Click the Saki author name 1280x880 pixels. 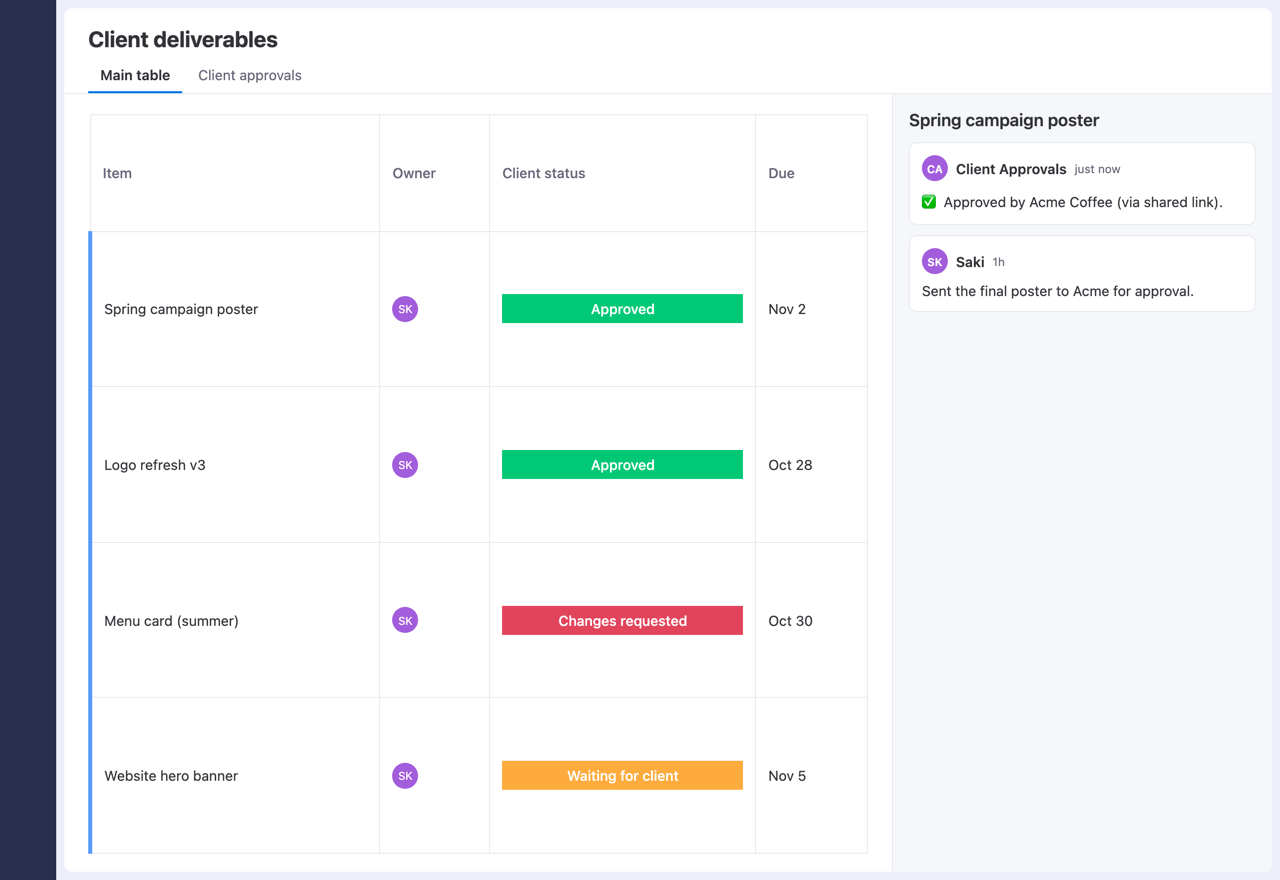(970, 262)
